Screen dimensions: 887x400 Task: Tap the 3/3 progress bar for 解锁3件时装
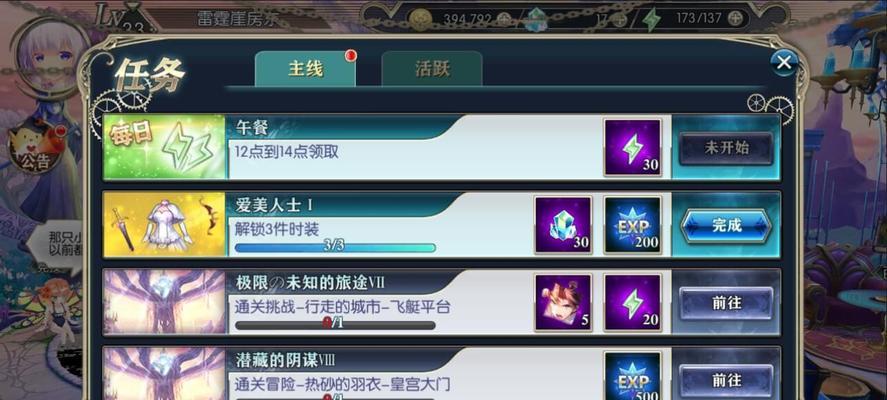[335, 247]
